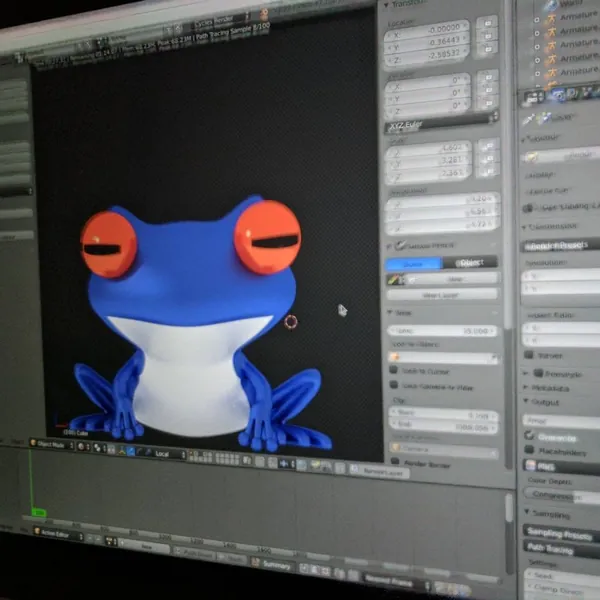600x600 pixels.
Task: Enable the Lock Camera to View checkbox
Action: click(394, 385)
